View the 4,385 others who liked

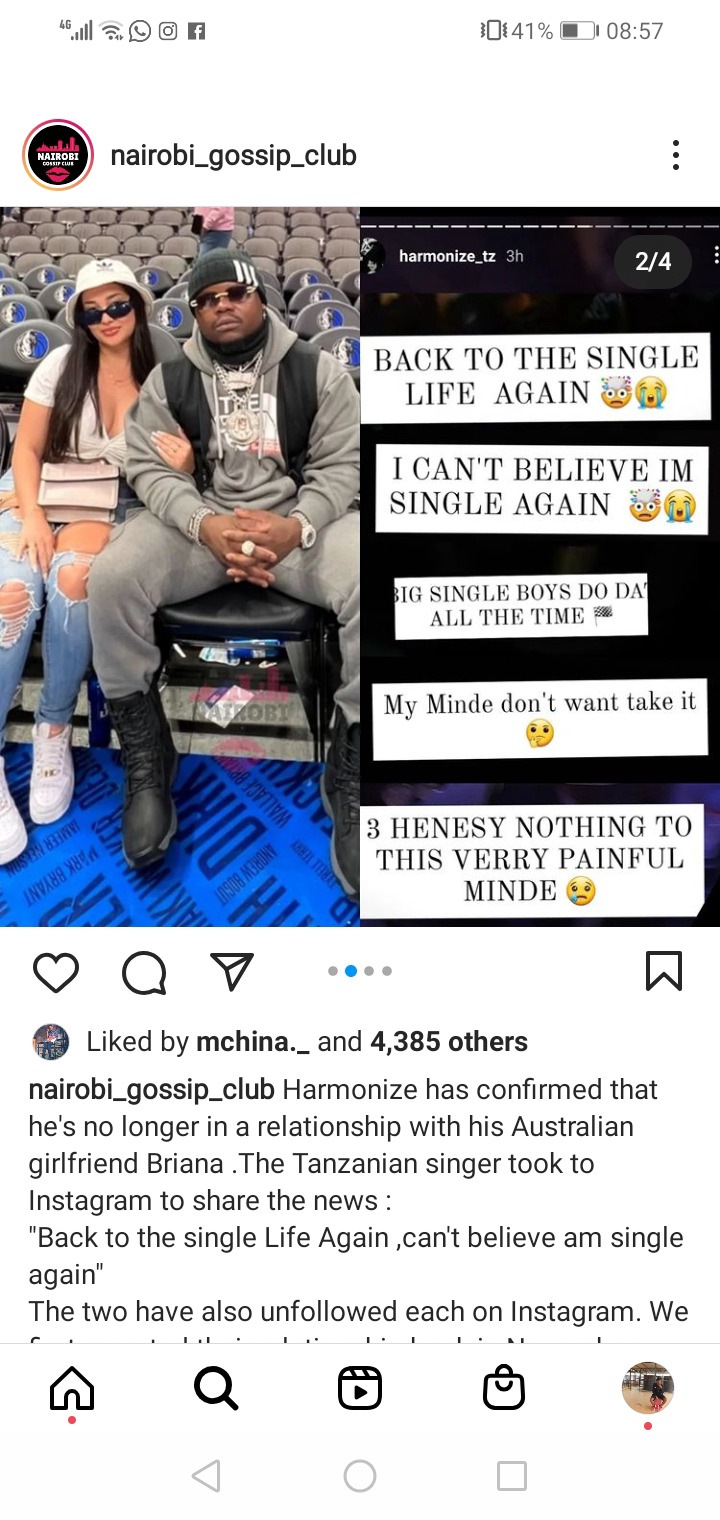click(449, 1042)
